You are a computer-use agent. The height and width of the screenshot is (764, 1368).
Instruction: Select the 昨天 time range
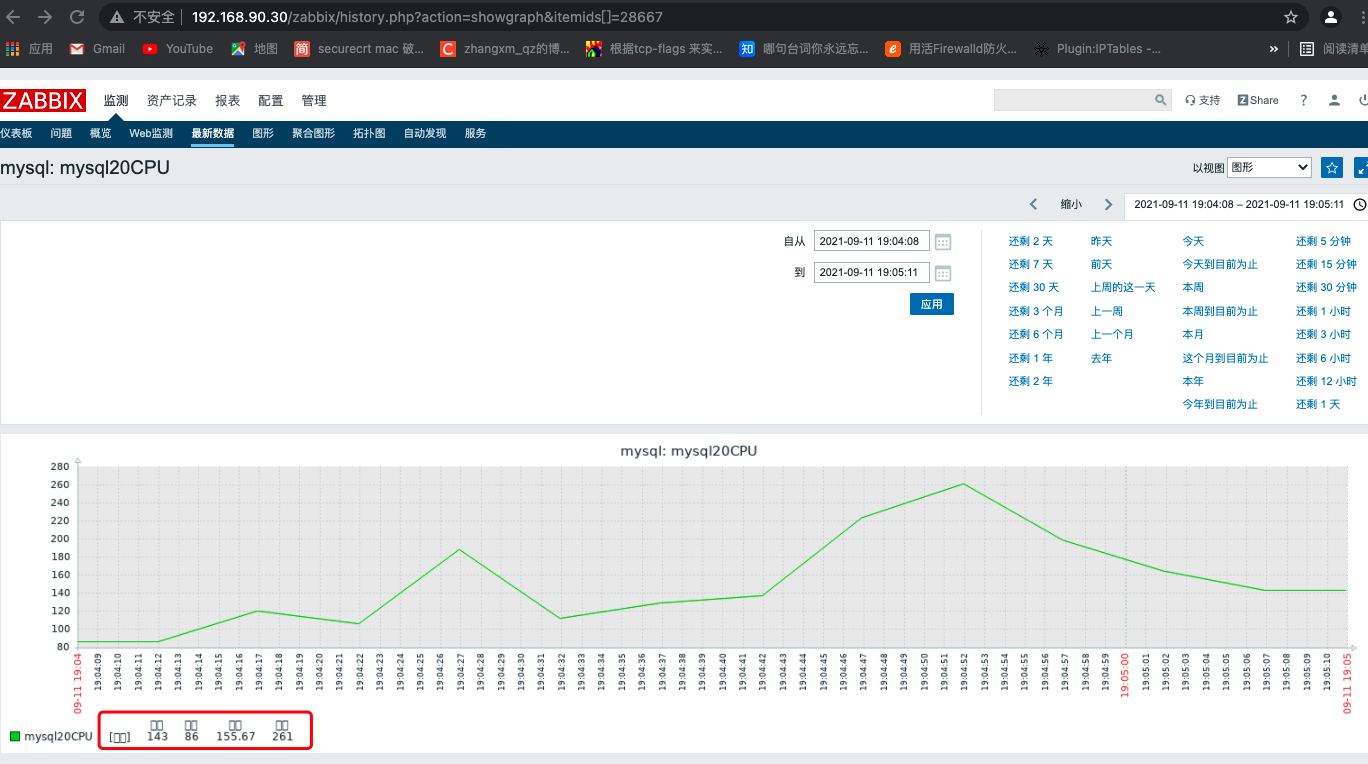pyautogui.click(x=1101, y=241)
